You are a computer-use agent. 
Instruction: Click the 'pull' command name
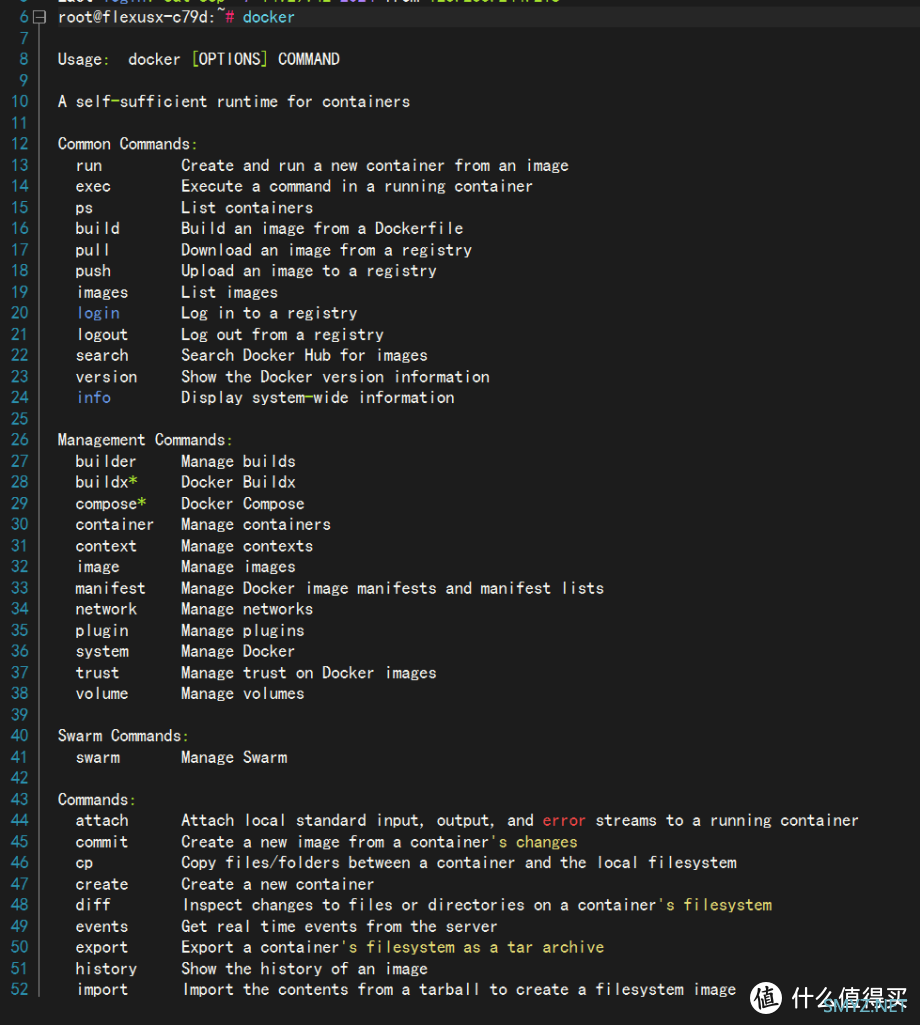(92, 250)
